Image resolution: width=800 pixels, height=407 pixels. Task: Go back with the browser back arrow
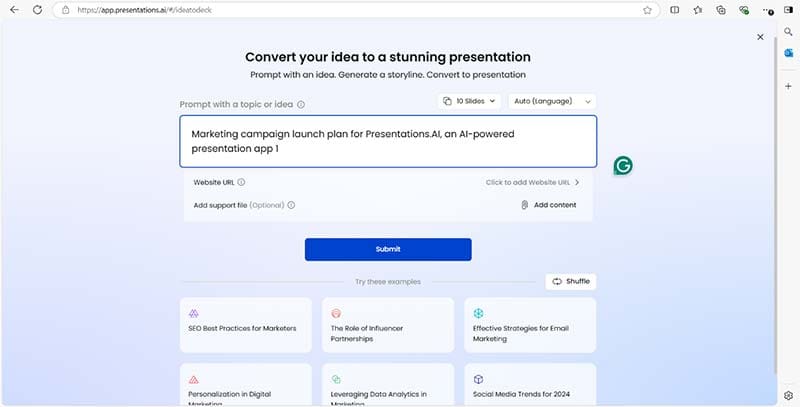coord(14,10)
